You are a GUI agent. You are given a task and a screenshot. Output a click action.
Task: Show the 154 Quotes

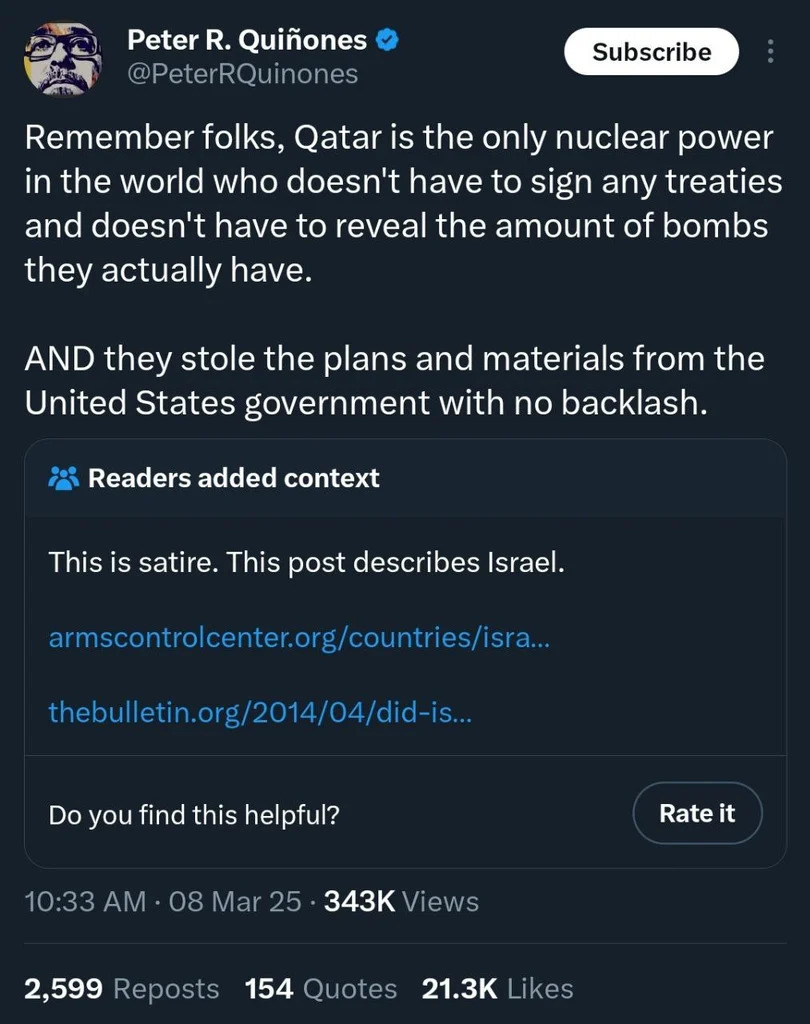[x=320, y=989]
